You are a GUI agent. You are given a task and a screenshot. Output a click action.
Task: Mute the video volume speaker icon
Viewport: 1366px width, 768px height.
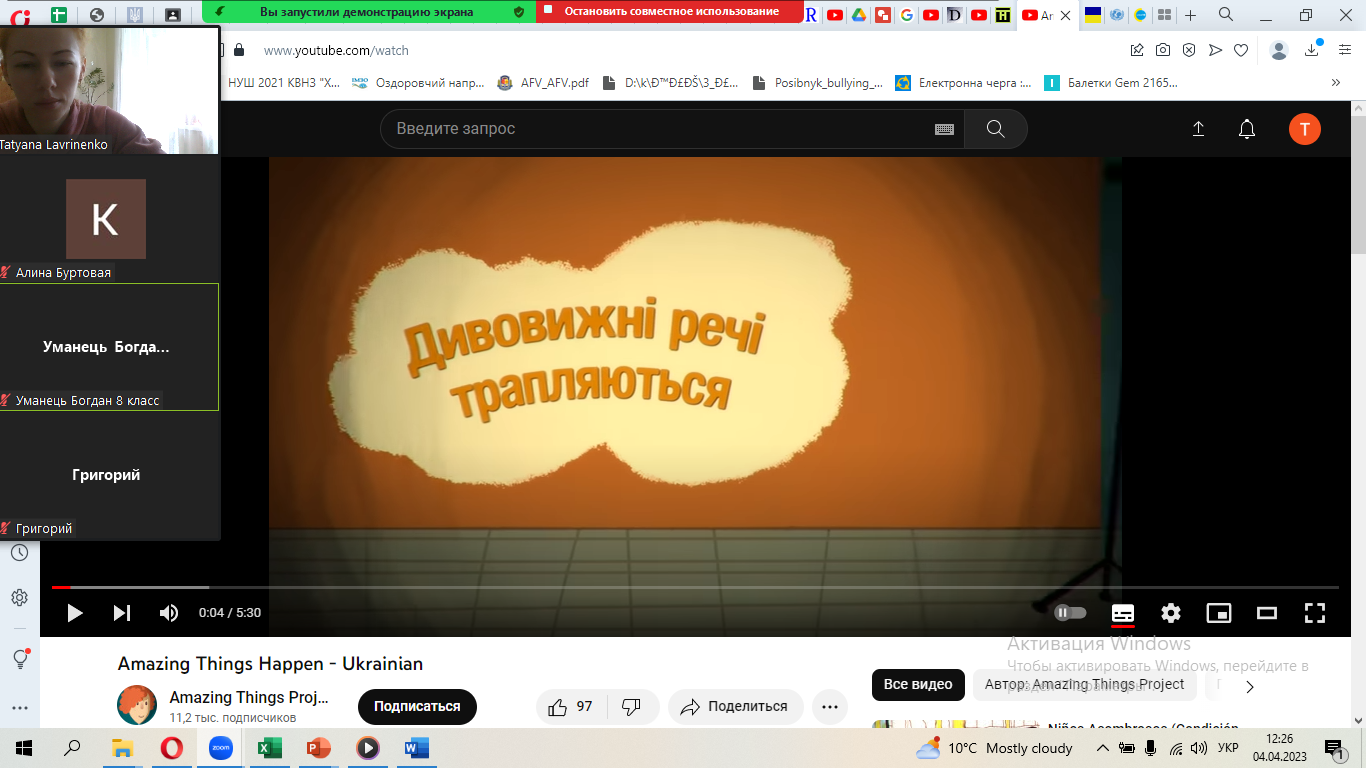pos(169,613)
